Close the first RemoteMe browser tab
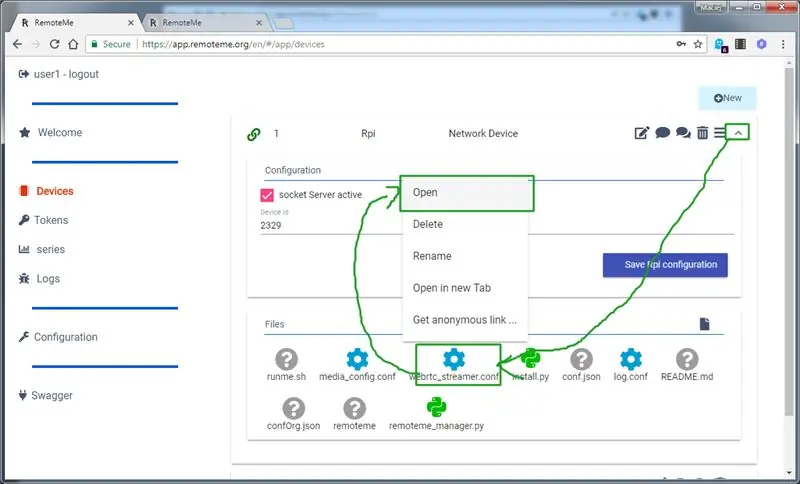Image resolution: width=800 pixels, height=484 pixels. [x=131, y=23]
